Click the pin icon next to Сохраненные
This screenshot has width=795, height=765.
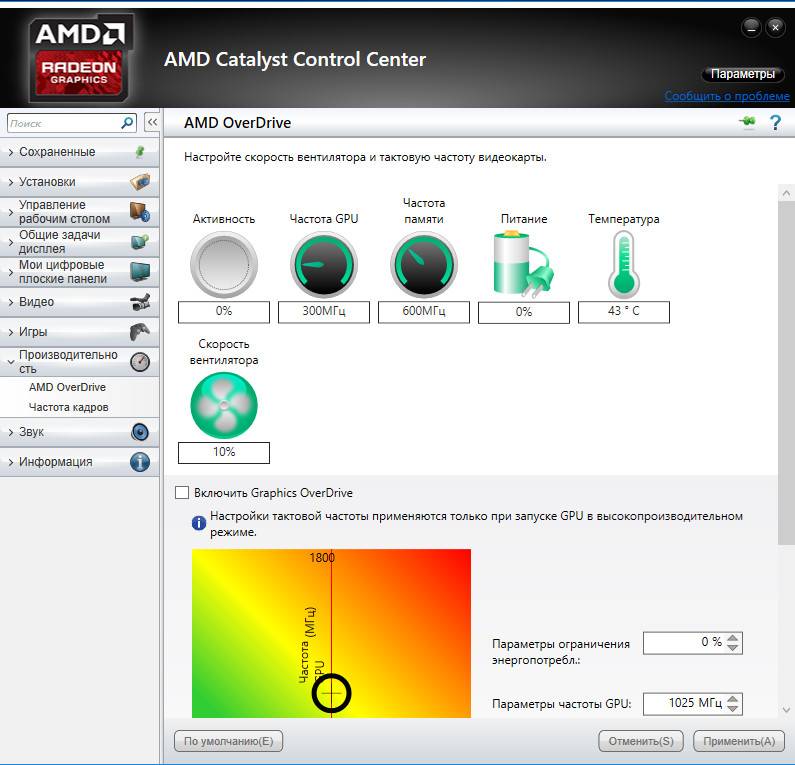(140, 152)
